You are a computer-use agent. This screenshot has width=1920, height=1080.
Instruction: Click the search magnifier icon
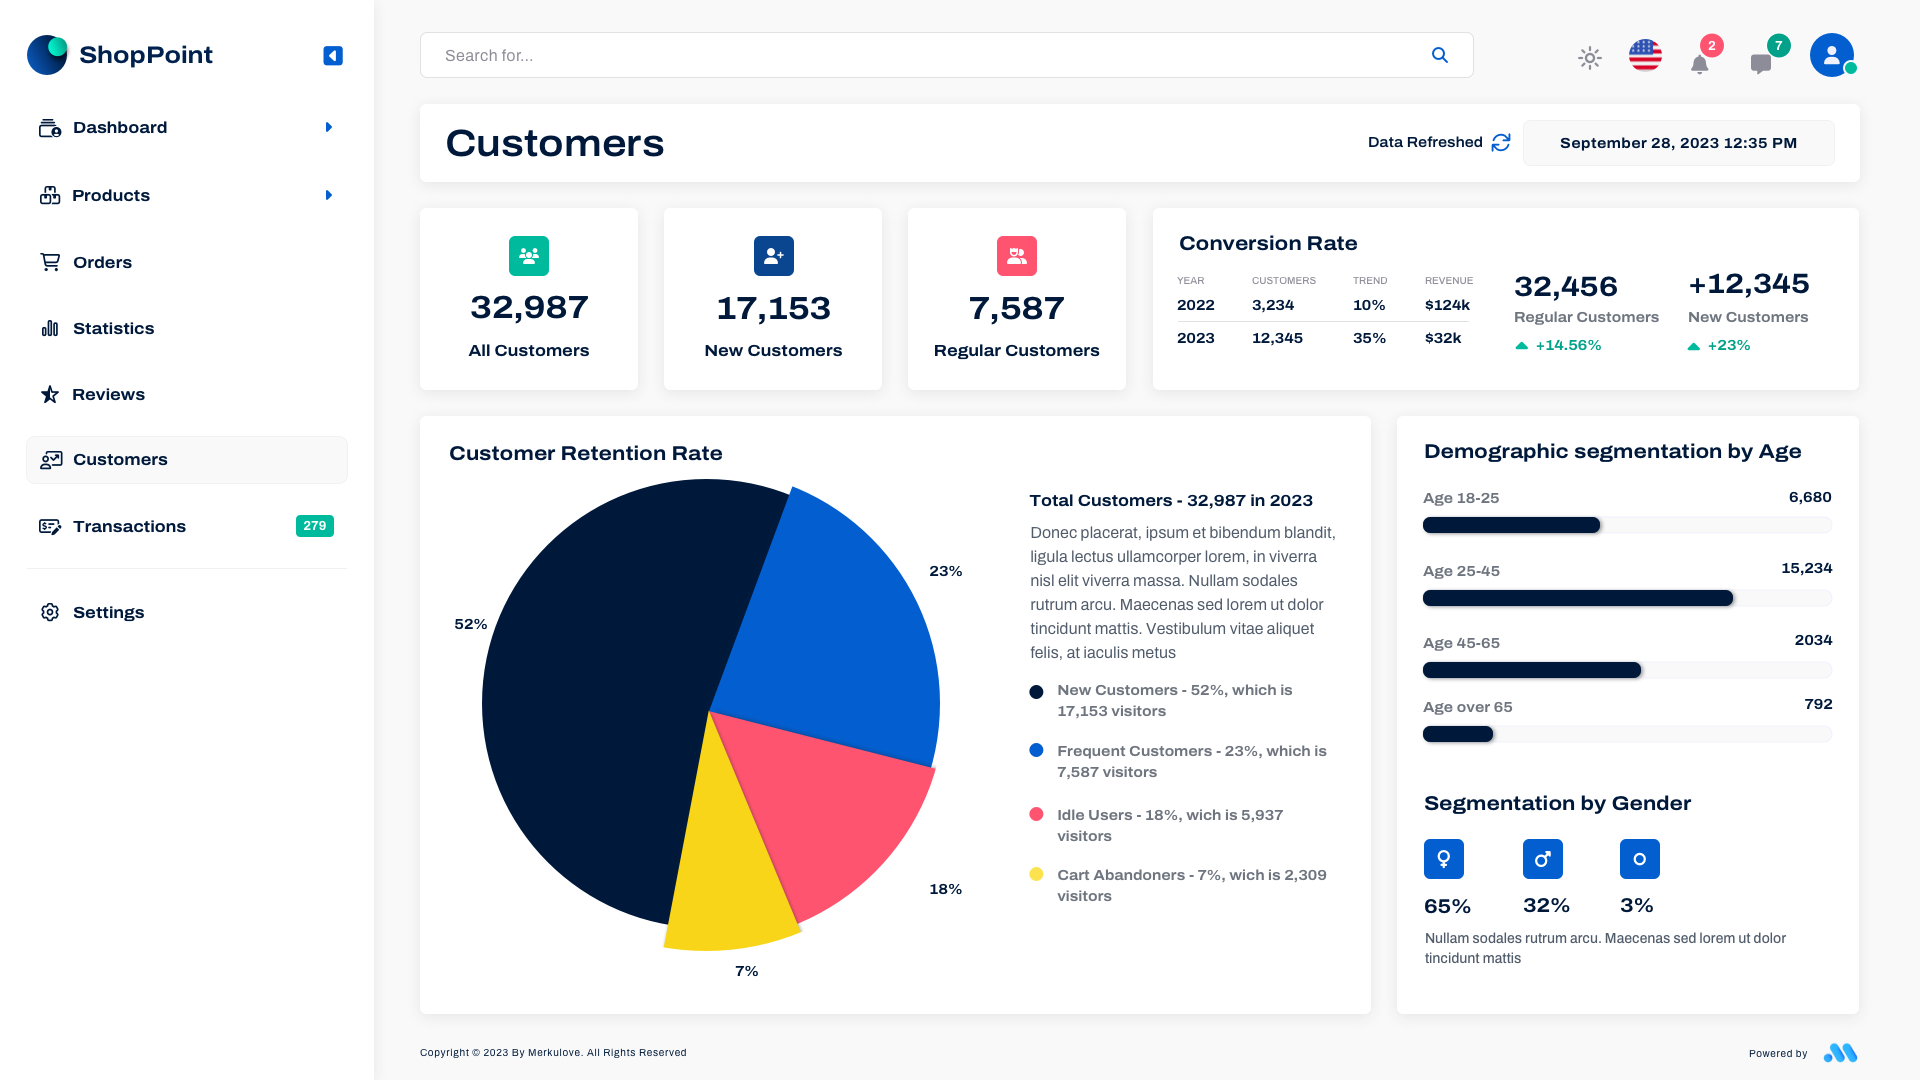click(x=1440, y=55)
